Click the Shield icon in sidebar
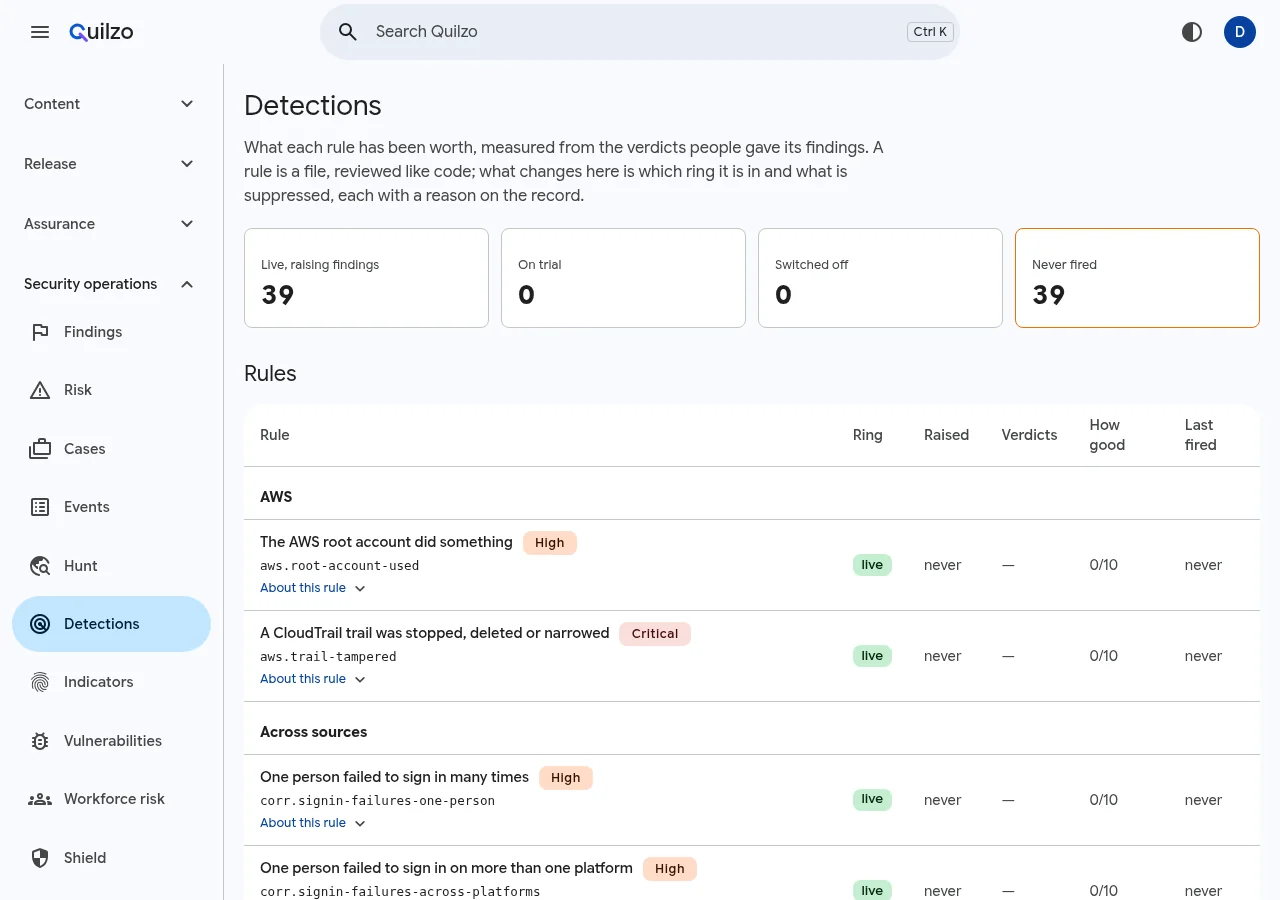This screenshot has width=1280, height=900. click(40, 858)
